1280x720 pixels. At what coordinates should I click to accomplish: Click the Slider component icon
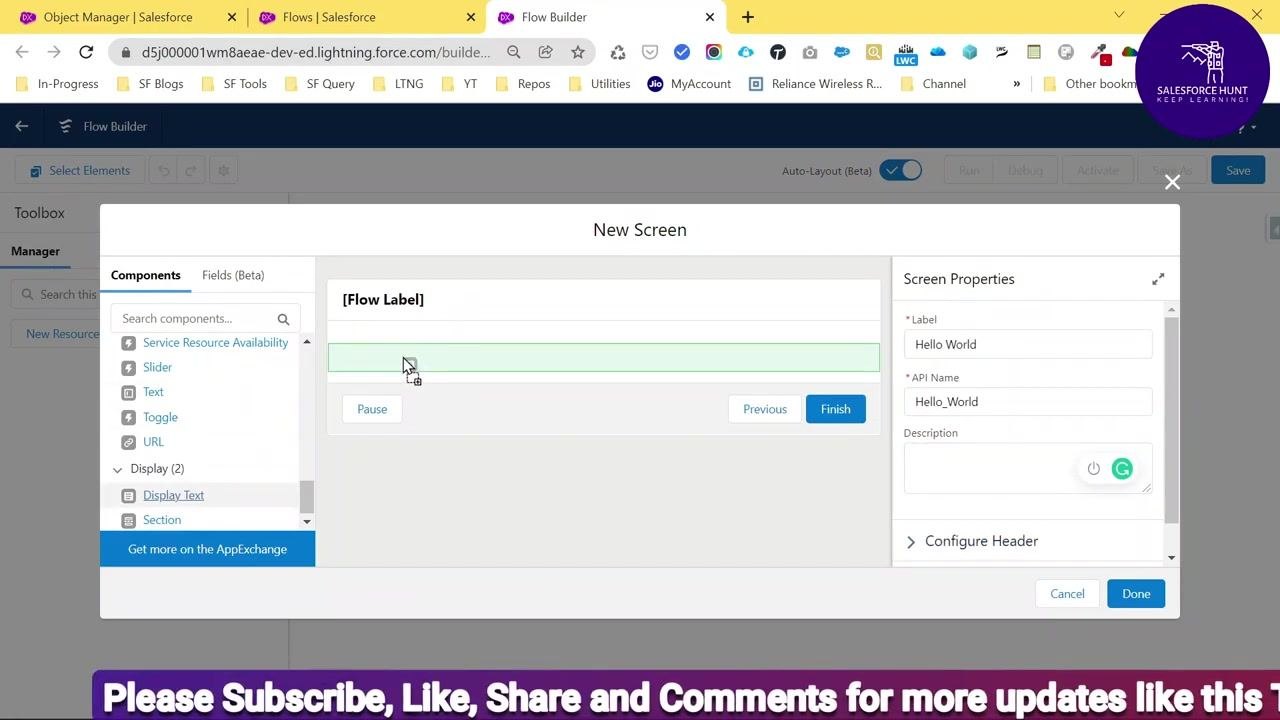[128, 367]
